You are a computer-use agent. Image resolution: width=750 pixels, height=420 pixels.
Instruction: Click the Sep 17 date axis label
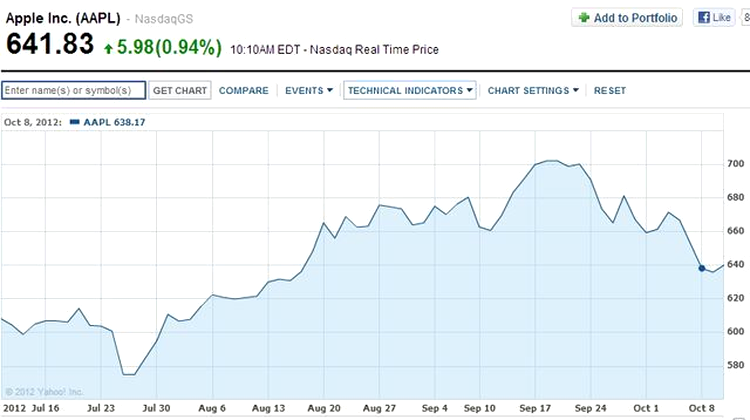click(535, 409)
